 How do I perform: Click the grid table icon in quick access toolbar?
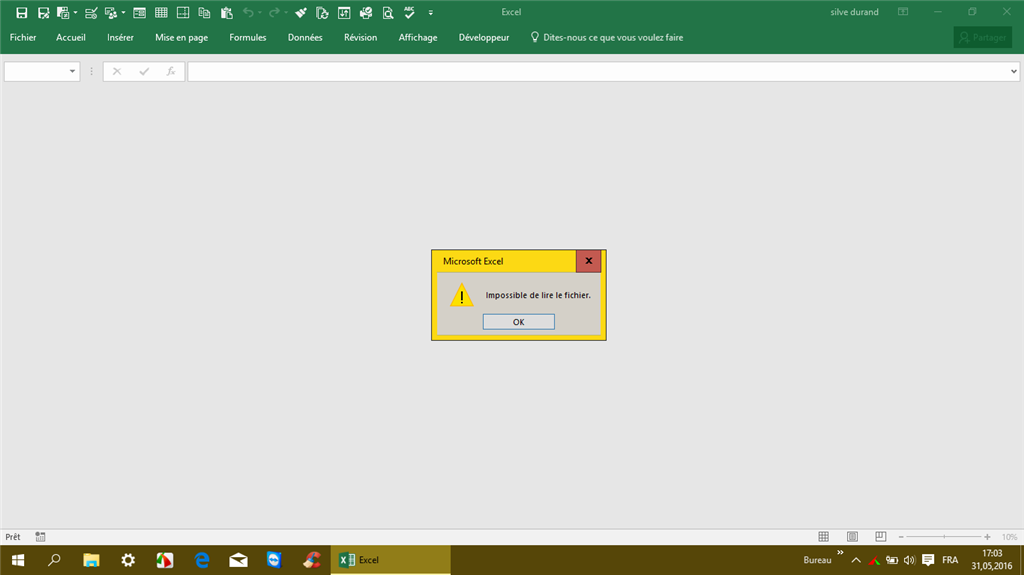(x=161, y=12)
